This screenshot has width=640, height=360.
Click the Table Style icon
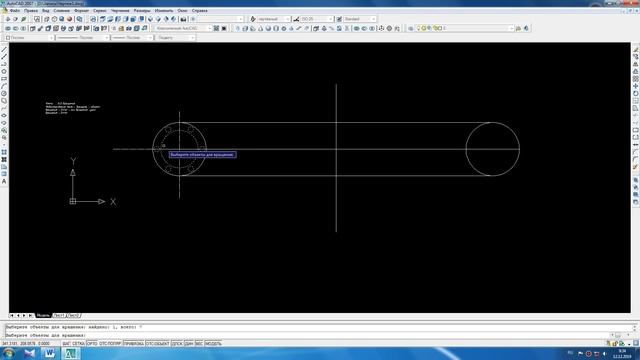339,19
